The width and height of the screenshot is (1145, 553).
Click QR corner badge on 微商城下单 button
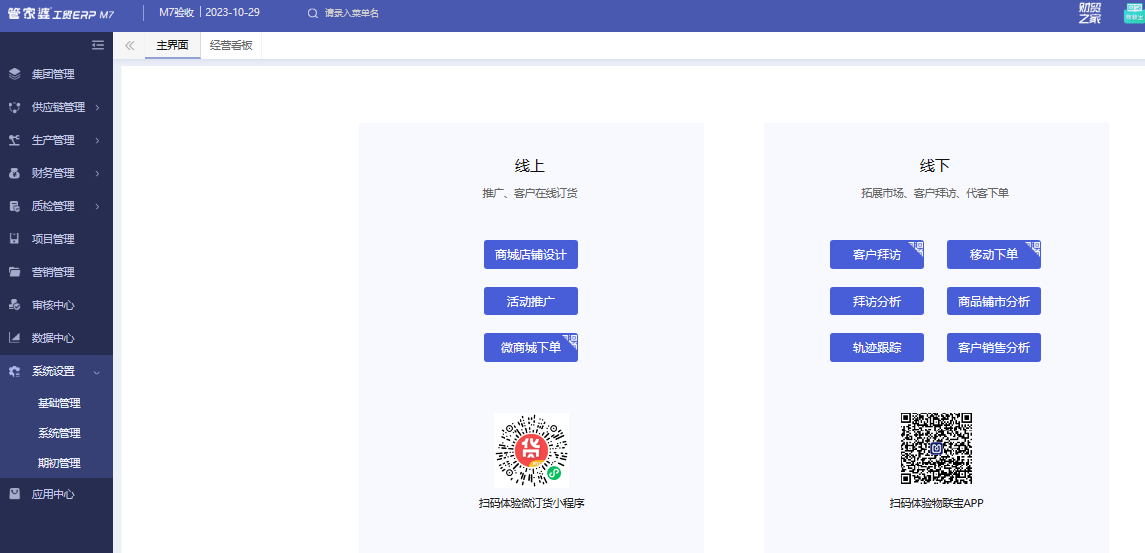[x=571, y=340]
